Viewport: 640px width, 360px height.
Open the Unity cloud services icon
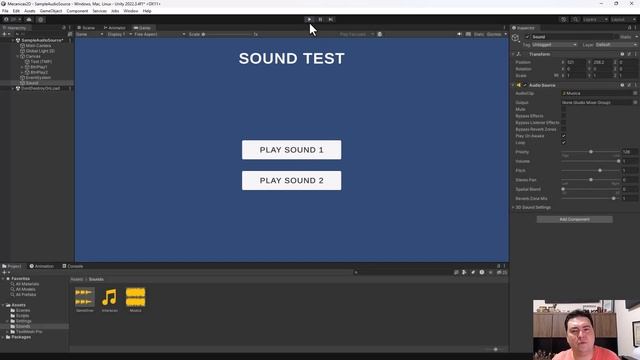[29, 19]
